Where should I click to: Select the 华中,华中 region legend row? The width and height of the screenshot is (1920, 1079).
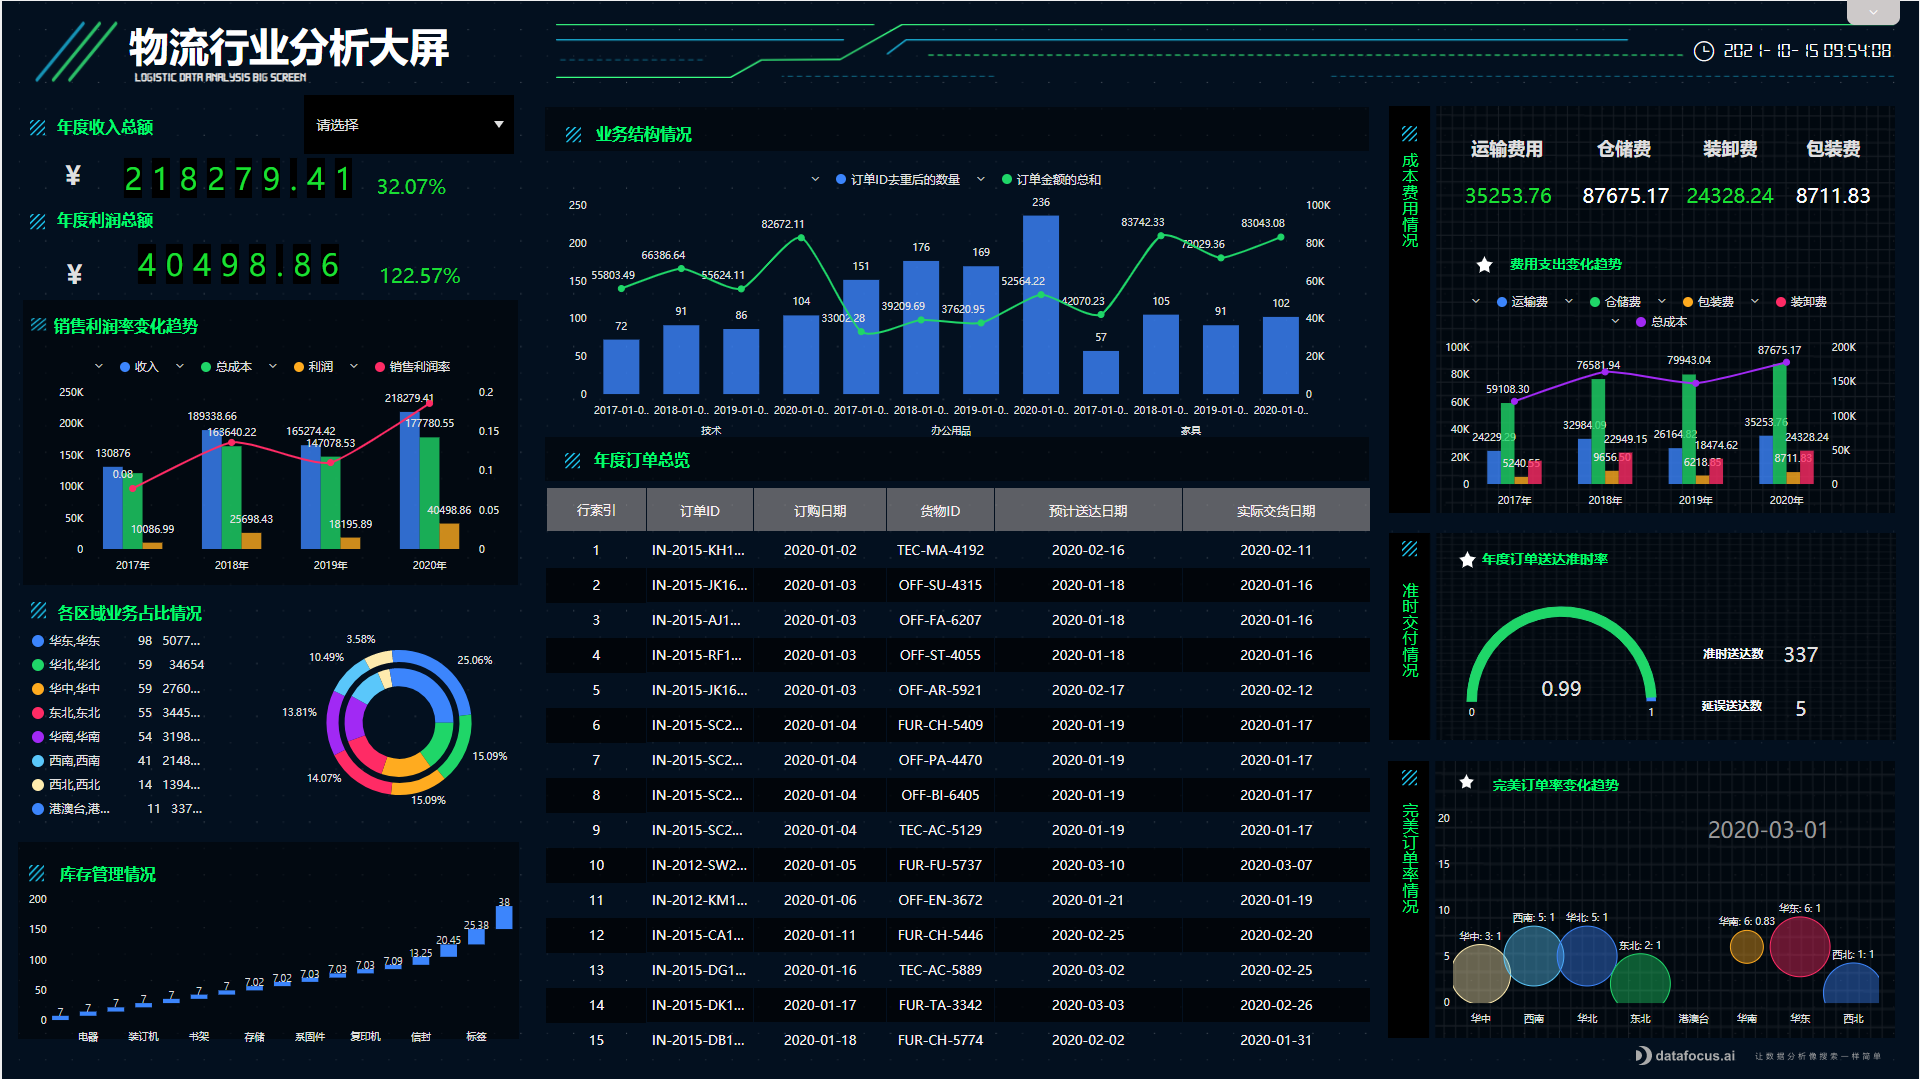[x=117, y=689]
